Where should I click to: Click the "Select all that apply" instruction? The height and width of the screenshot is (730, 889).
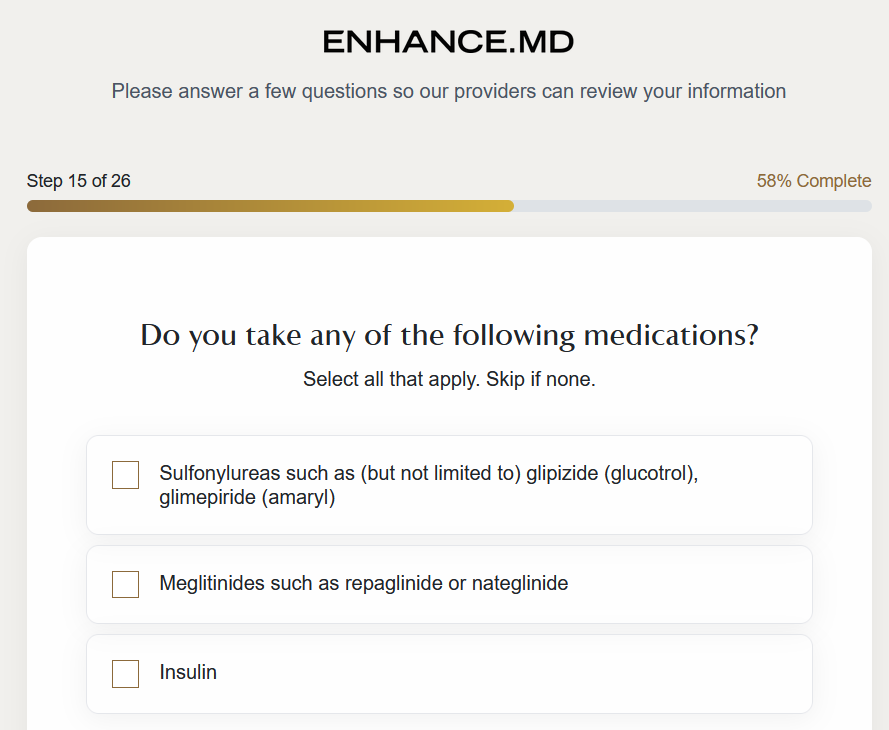(x=392, y=380)
